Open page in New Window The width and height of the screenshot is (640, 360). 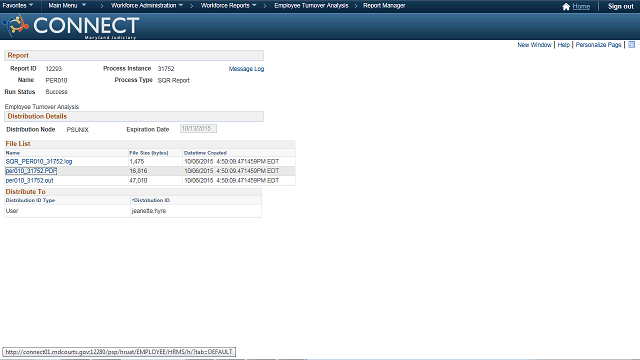534,45
